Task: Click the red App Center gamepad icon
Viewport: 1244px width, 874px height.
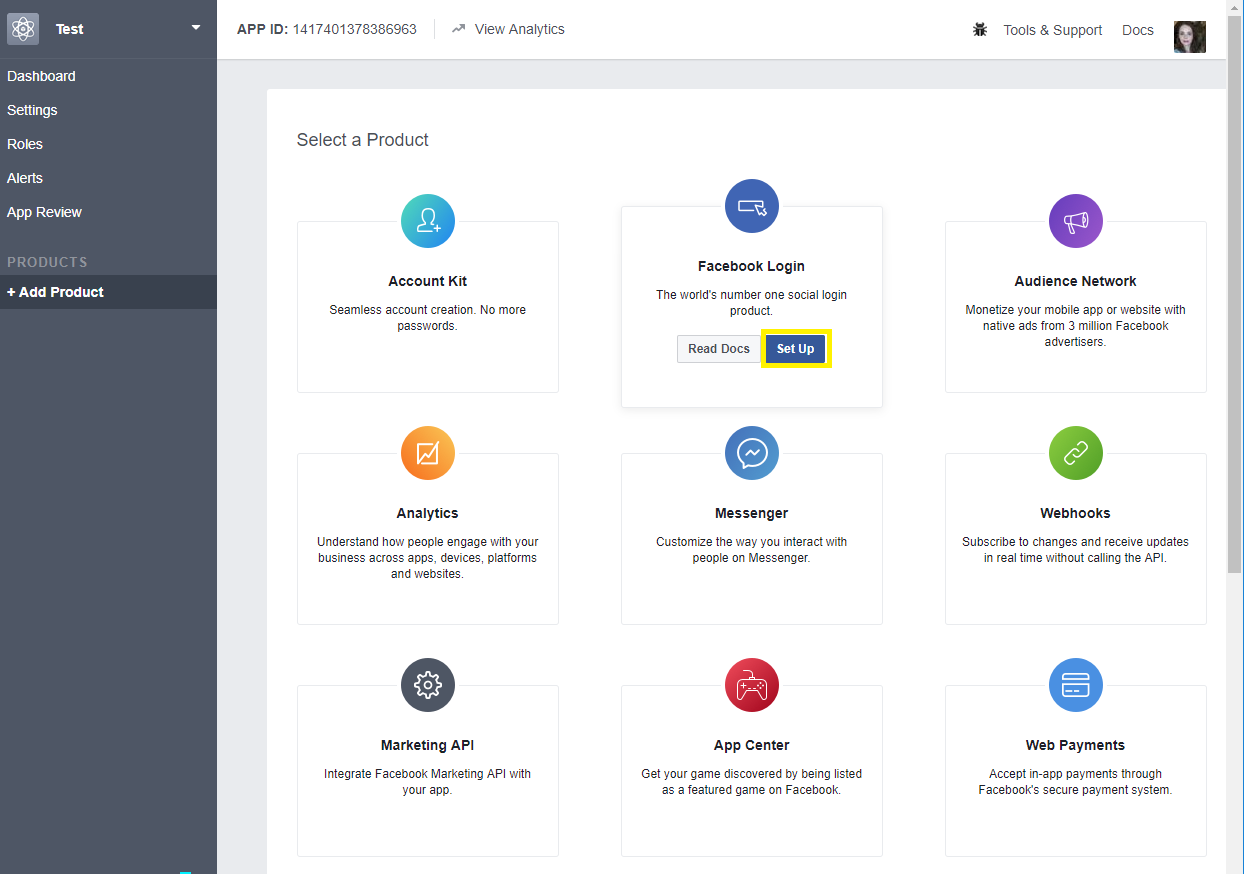Action: pyautogui.click(x=752, y=685)
